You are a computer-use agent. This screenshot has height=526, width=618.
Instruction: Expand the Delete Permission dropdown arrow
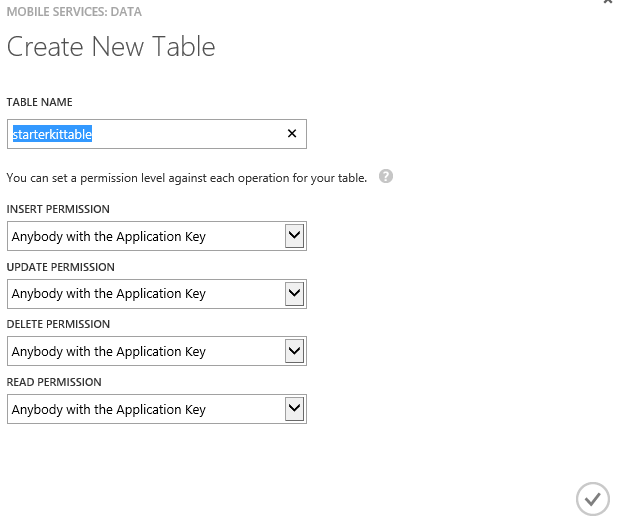(x=294, y=351)
